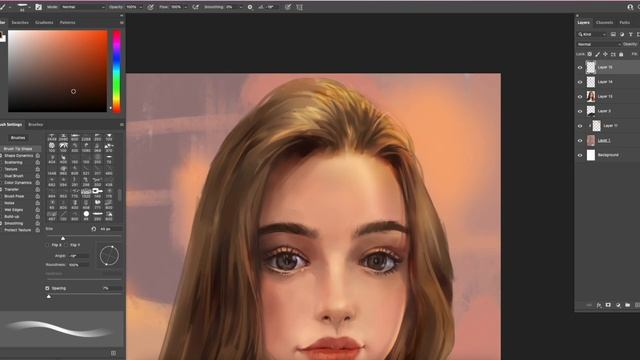This screenshot has width=640, height=360.
Task: Switch to the Swatches tab
Action: point(20,22)
